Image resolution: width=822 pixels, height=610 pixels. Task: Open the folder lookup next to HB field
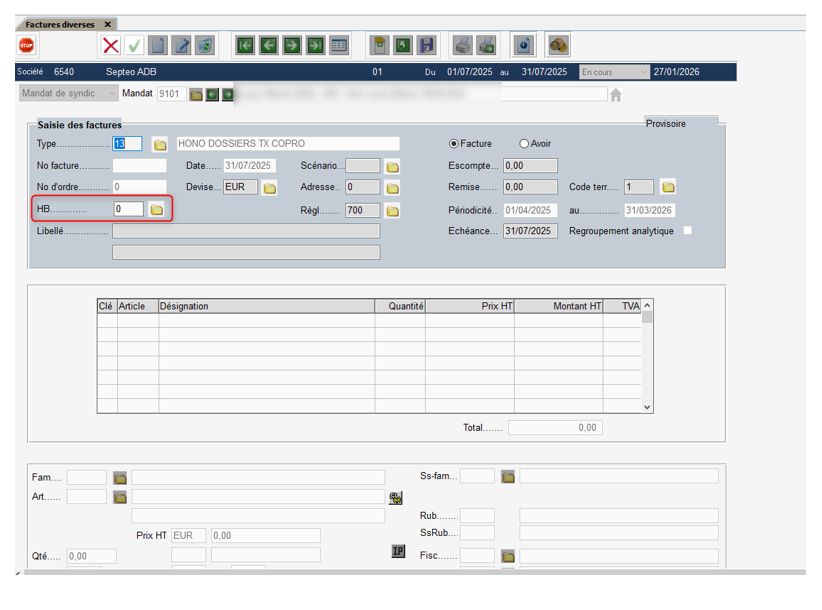pyautogui.click(x=157, y=210)
